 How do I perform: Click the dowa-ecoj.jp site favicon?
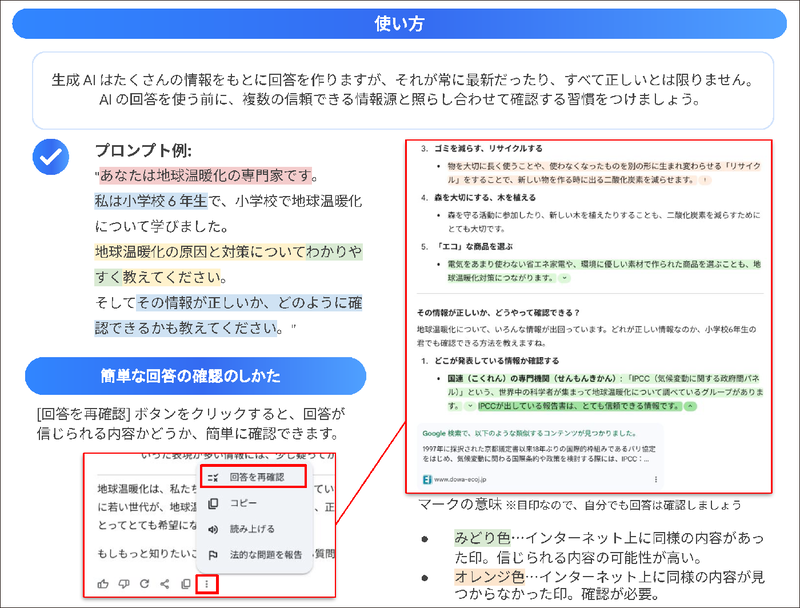426,479
